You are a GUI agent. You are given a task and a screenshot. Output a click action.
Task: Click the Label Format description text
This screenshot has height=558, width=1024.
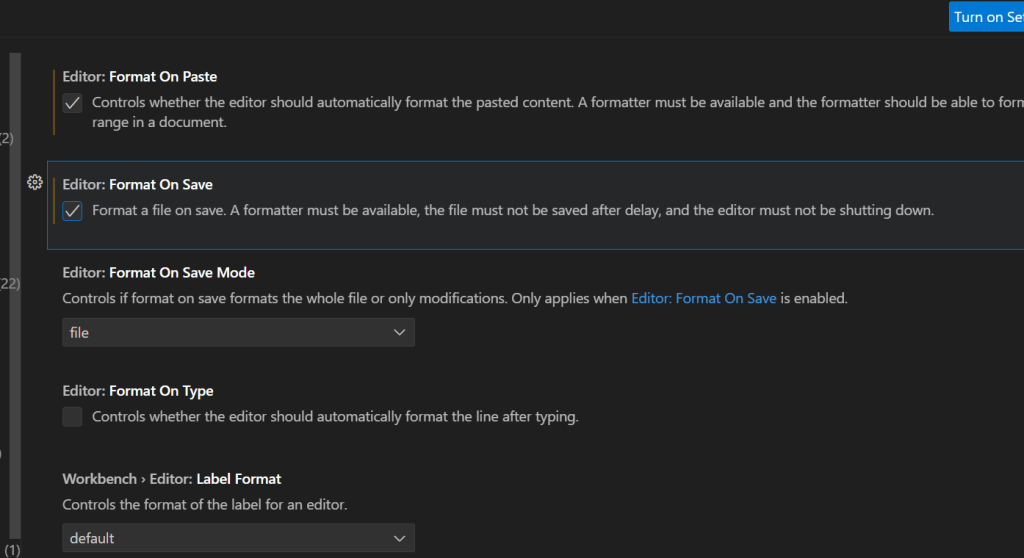tap(204, 505)
